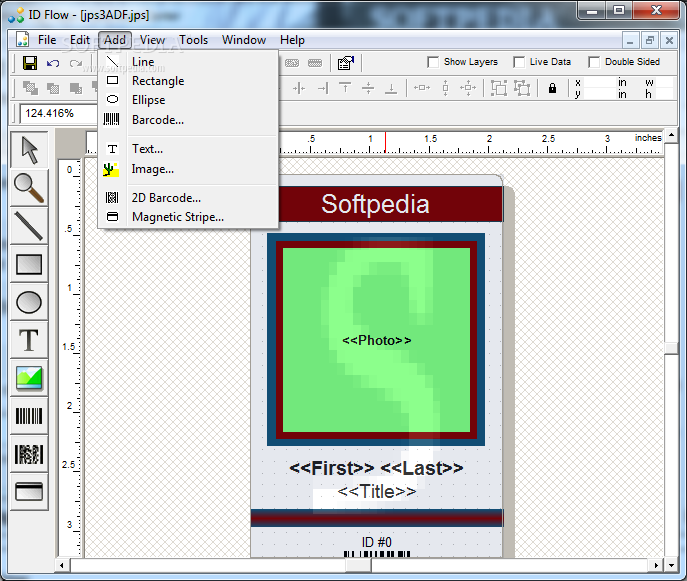Select the magnetic stripe tool in palette

pyautogui.click(x=29, y=492)
